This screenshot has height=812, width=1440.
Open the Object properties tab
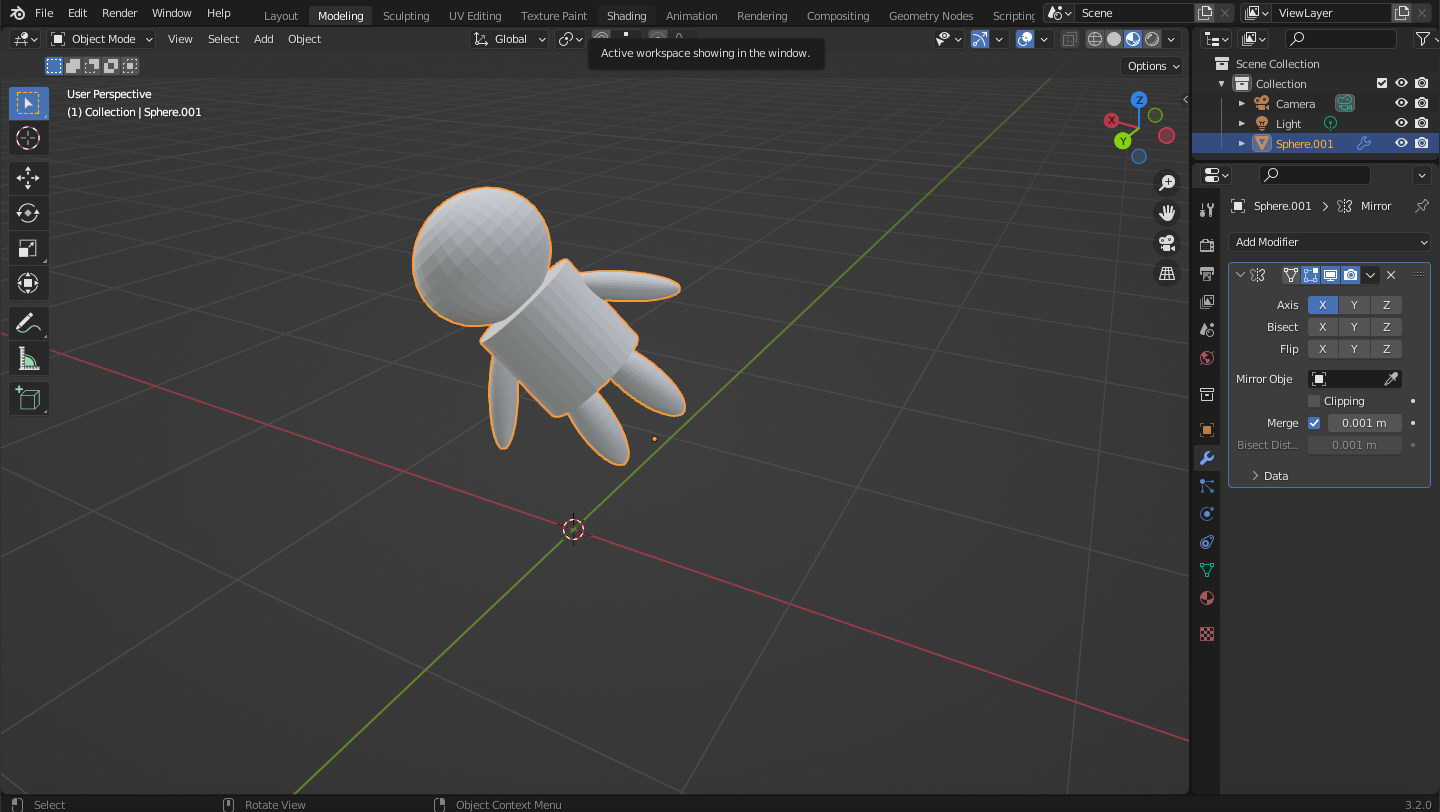coord(1207,430)
